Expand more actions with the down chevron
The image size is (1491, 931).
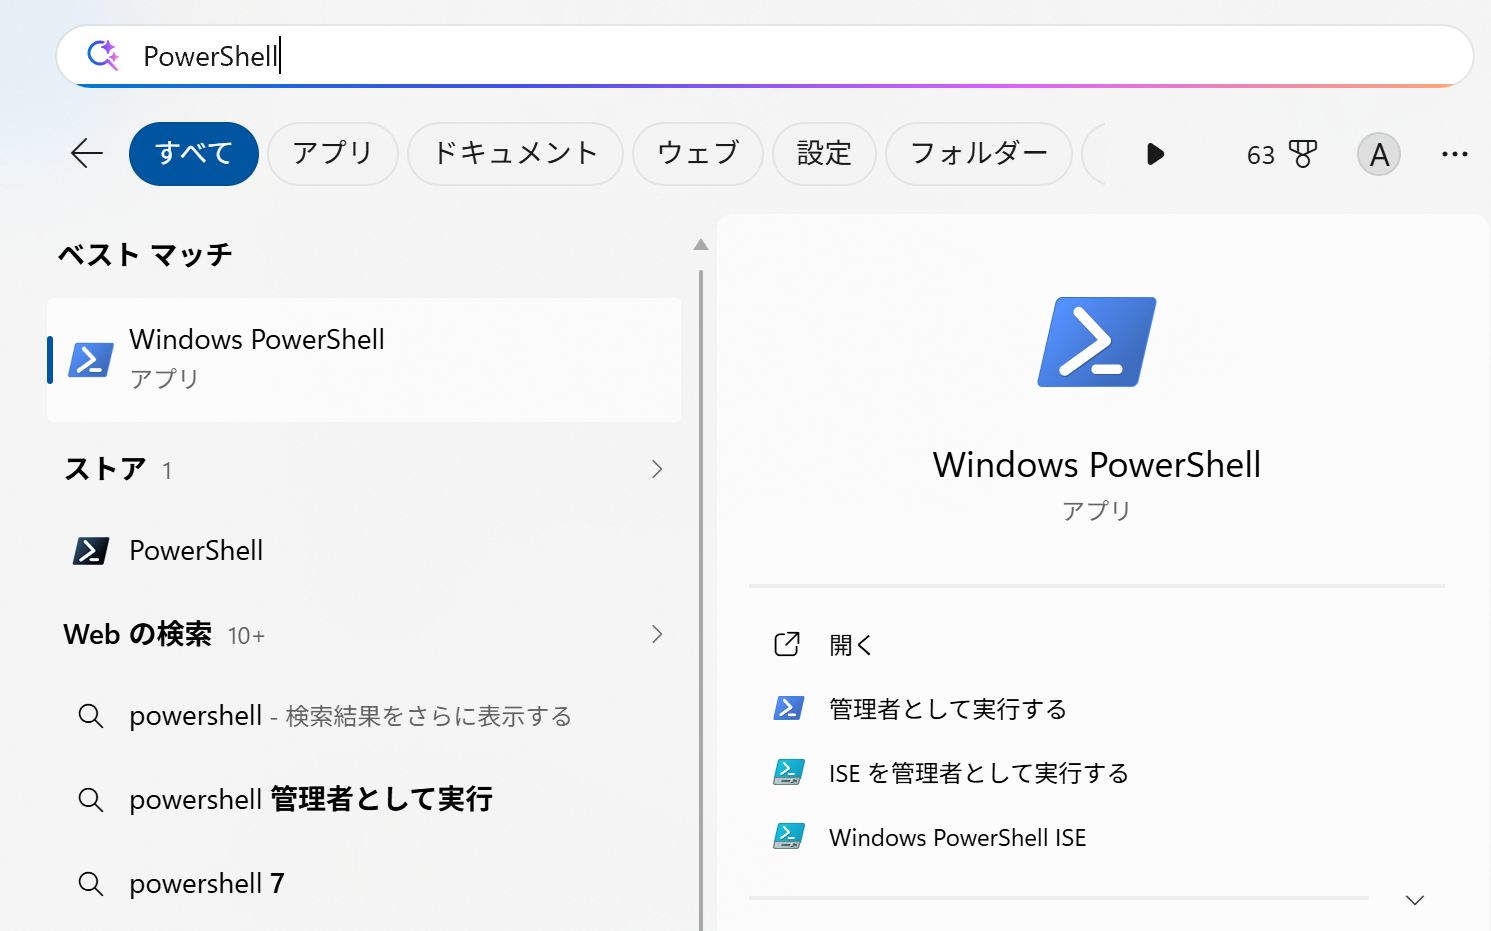(x=1415, y=900)
